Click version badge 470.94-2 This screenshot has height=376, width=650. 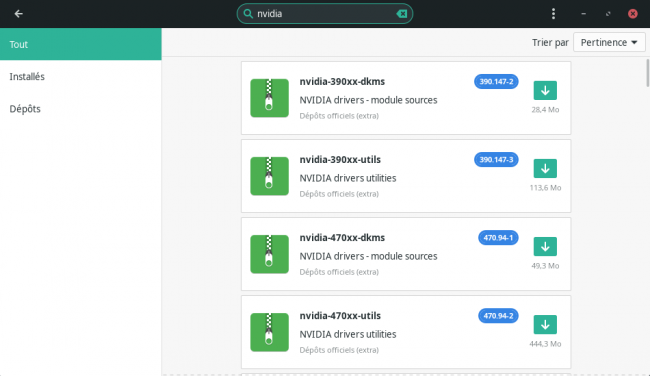point(498,315)
